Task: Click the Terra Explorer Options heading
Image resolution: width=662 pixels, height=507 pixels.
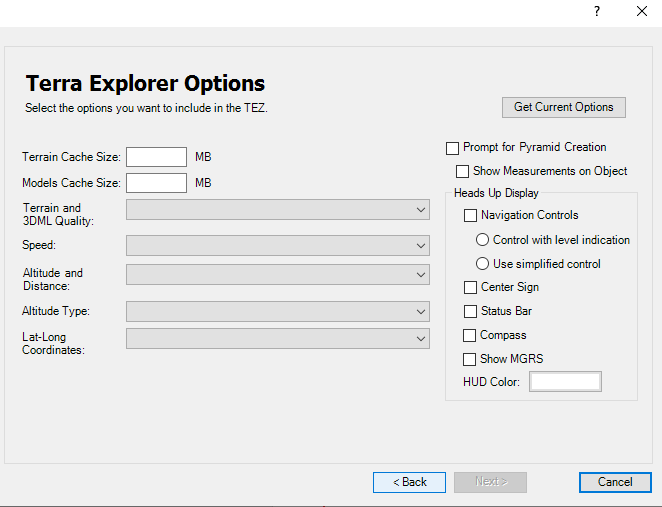Action: (x=145, y=83)
